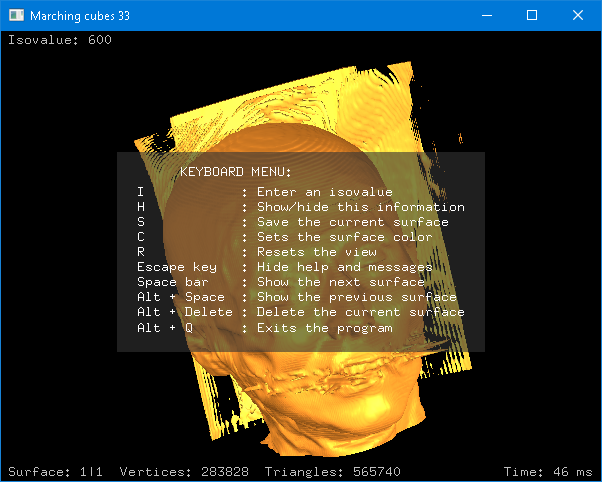Click the "Show the next surface" entry
The height and width of the screenshot is (482, 602).
pyautogui.click(x=340, y=282)
